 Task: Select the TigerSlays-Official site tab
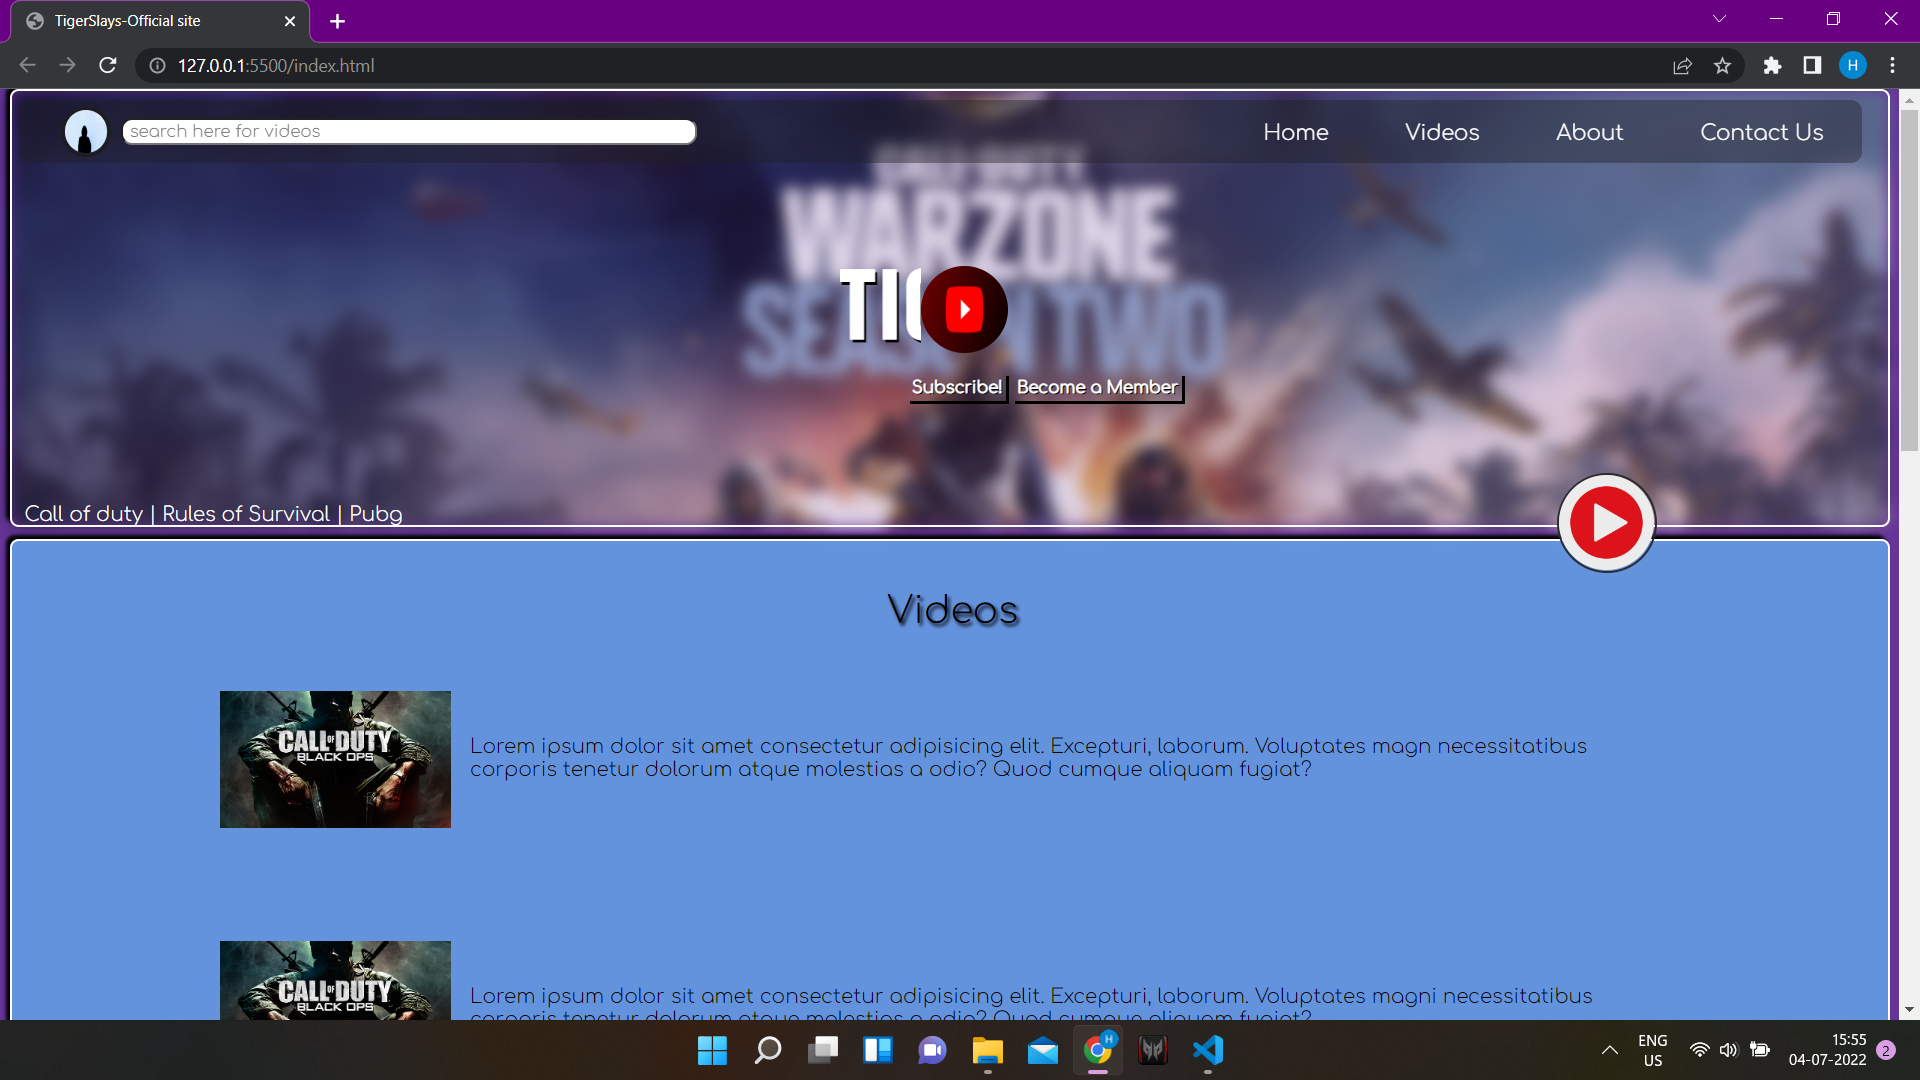point(160,21)
